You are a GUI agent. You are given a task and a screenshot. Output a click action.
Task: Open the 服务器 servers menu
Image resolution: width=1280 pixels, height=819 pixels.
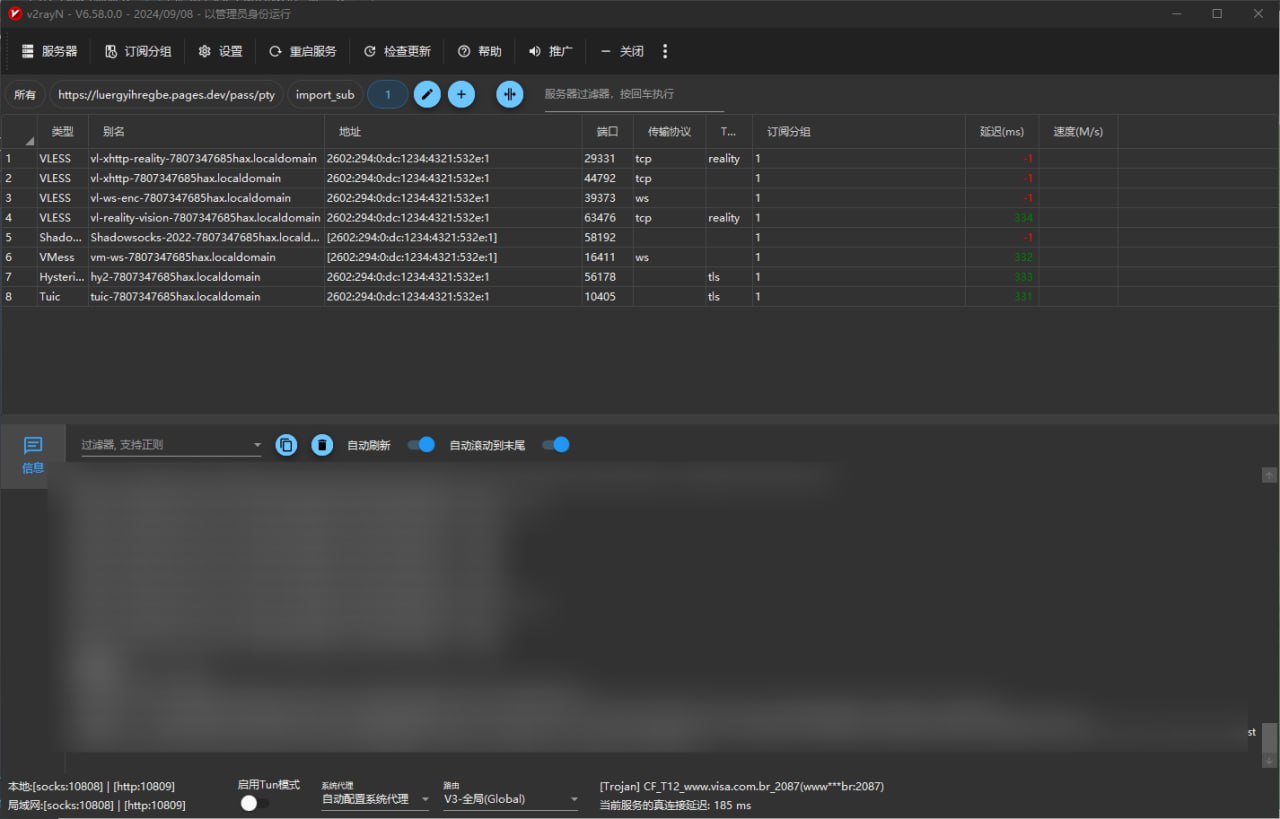pyautogui.click(x=50, y=52)
